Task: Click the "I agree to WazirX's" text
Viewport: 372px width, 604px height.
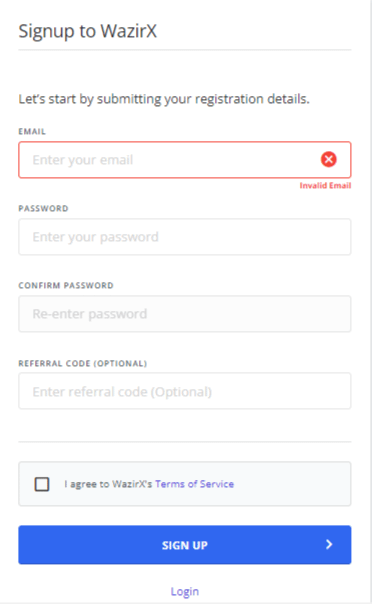Action: pos(108,484)
